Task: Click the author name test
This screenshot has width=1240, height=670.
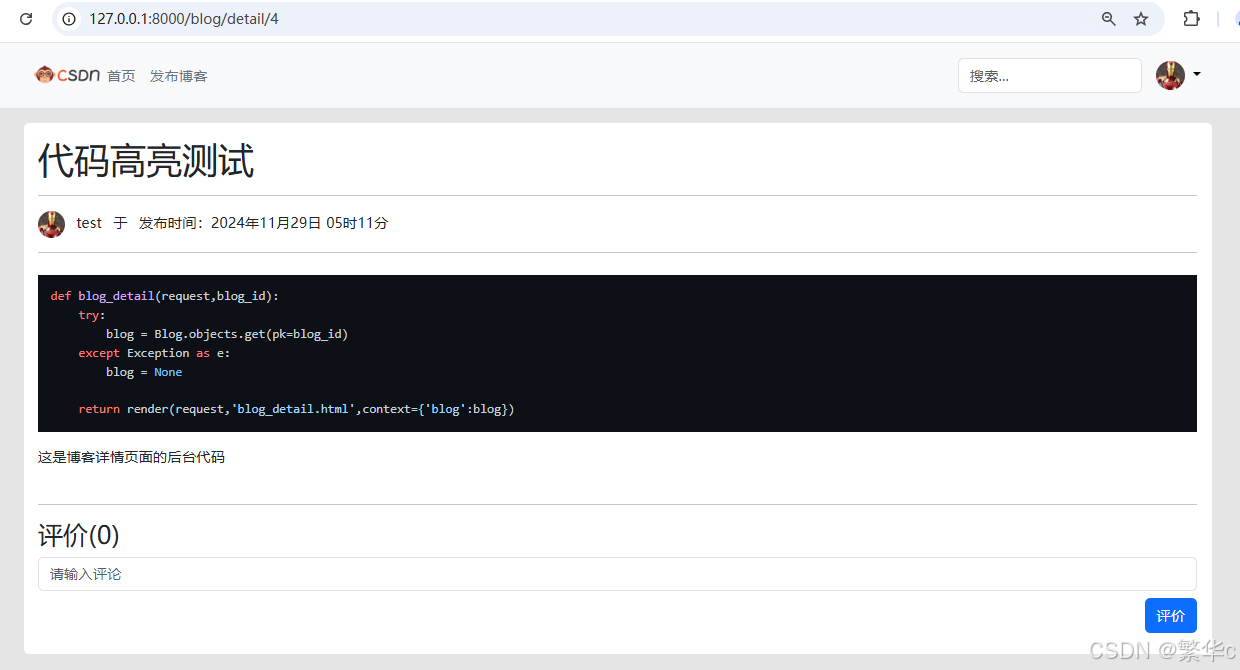Action: click(88, 223)
